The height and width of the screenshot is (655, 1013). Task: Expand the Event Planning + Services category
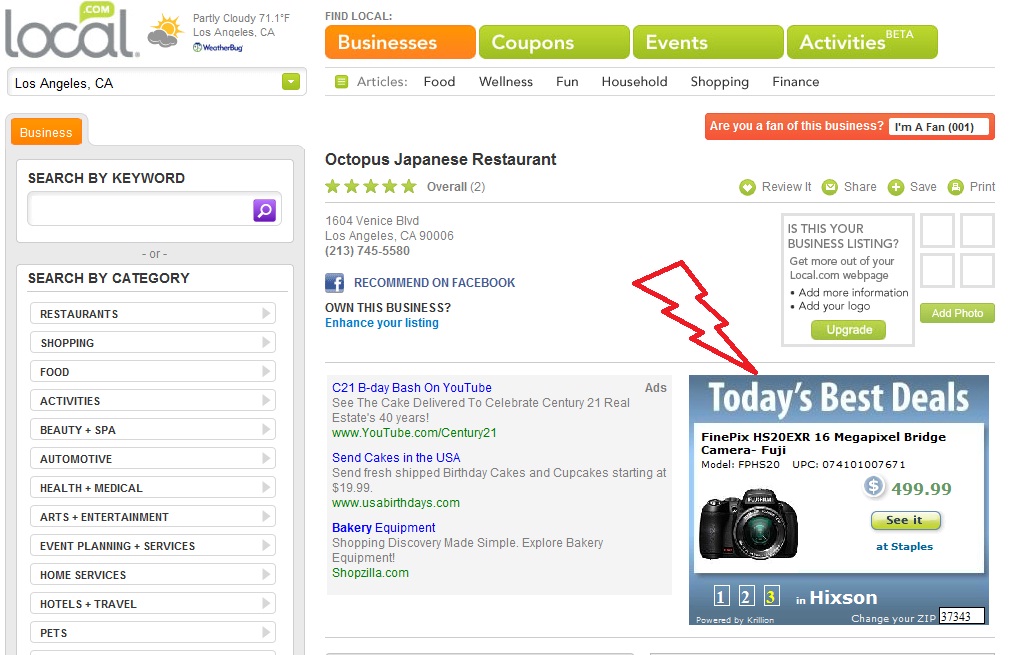(x=152, y=546)
